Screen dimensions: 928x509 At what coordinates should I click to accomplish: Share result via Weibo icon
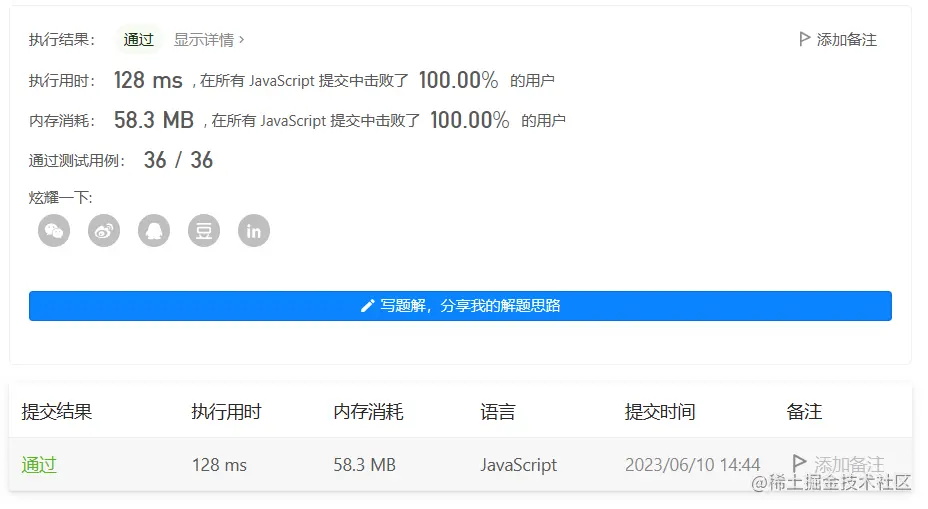click(x=104, y=230)
